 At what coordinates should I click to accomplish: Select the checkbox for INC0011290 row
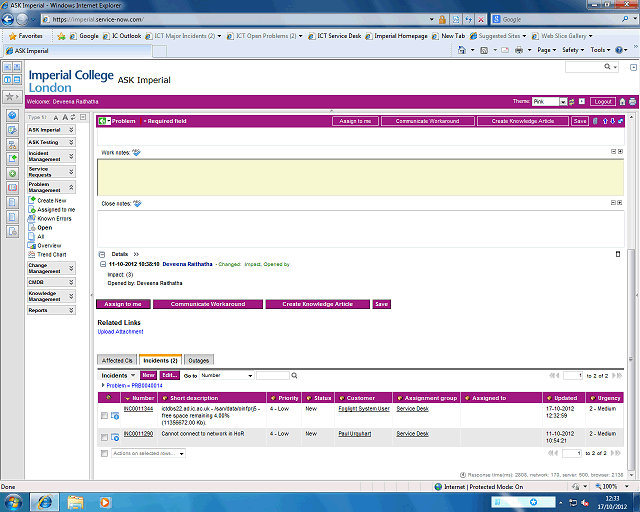(104, 437)
